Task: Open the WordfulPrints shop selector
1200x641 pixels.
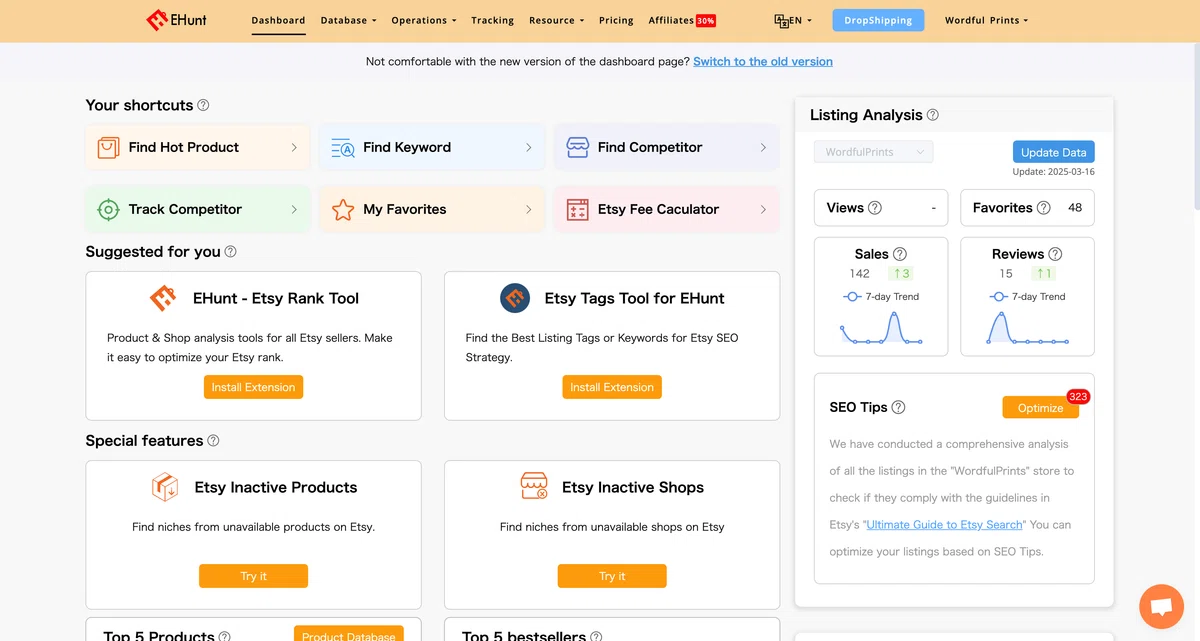Action: click(873, 152)
